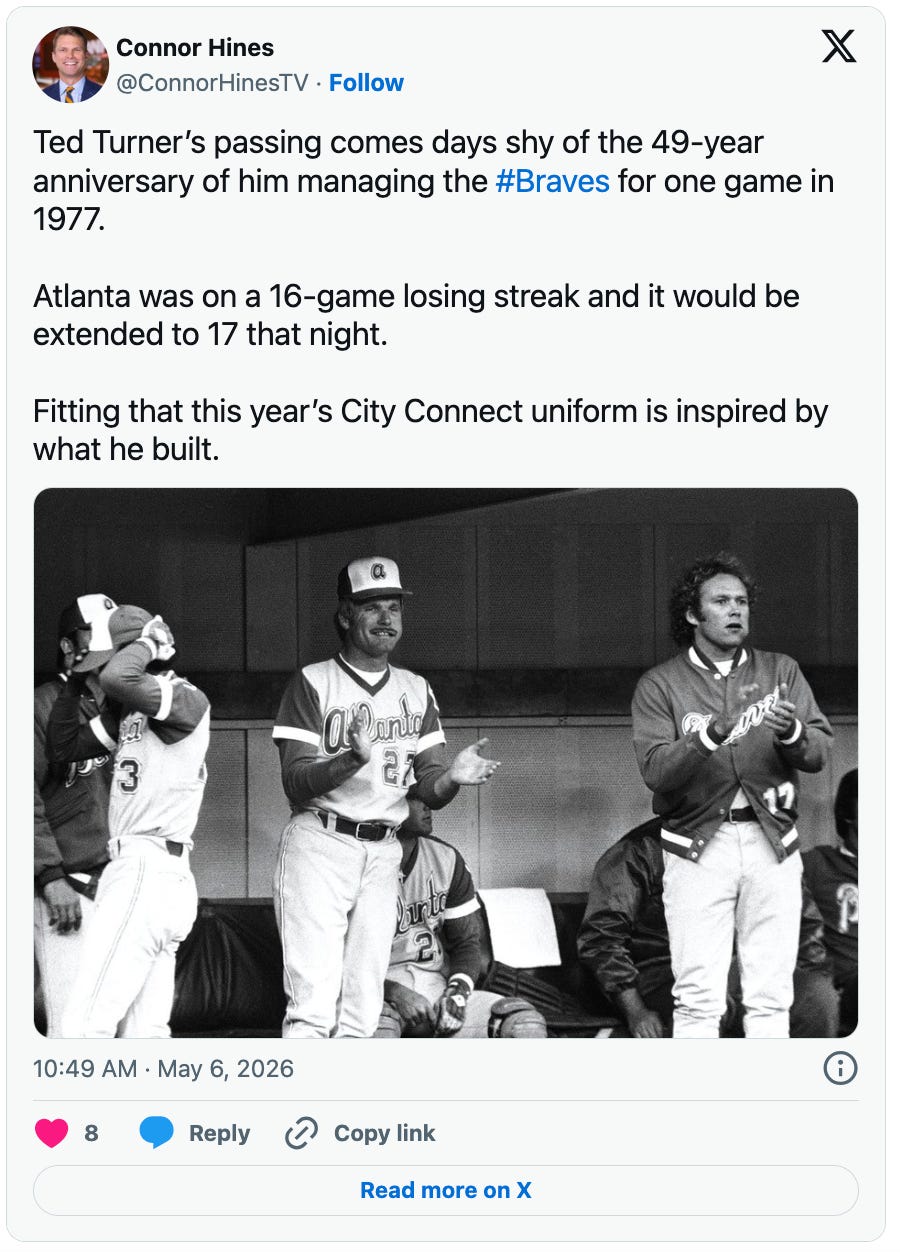Click the chain link copy icon

click(x=301, y=1133)
